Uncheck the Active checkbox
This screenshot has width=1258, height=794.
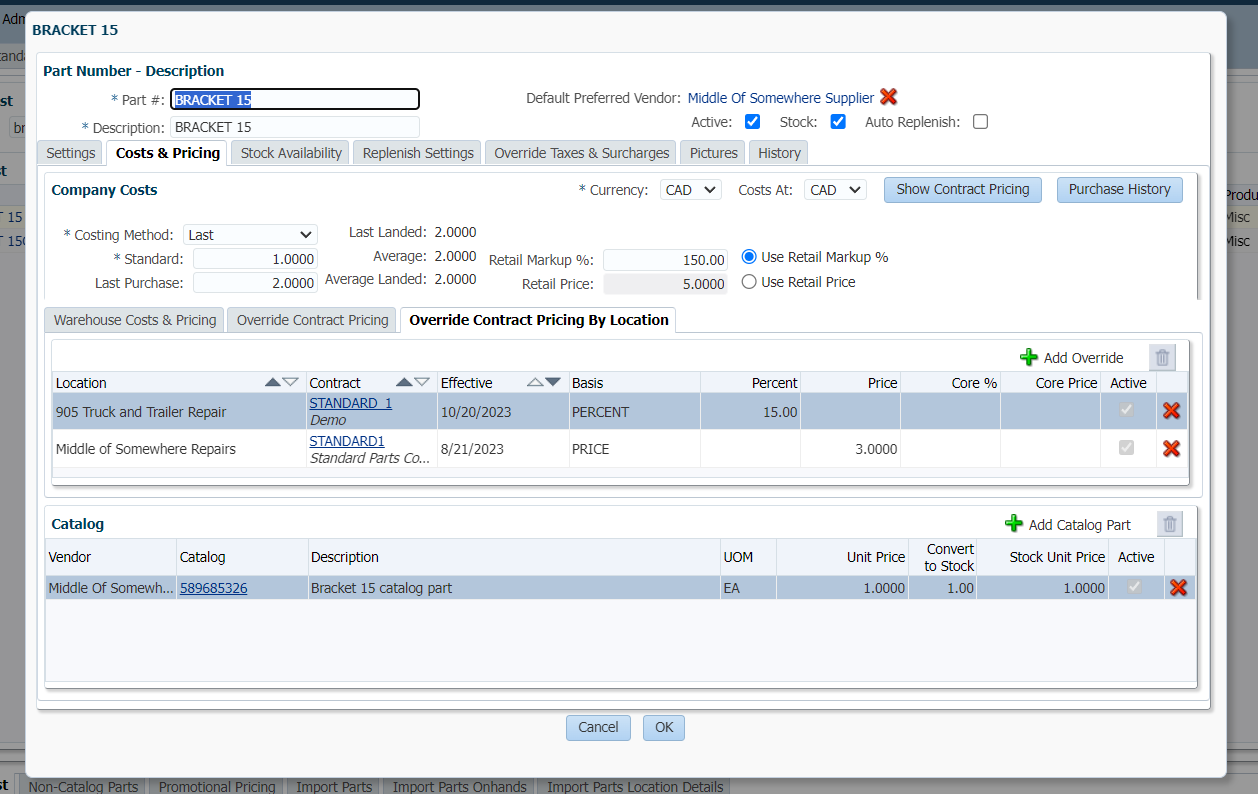[753, 122]
